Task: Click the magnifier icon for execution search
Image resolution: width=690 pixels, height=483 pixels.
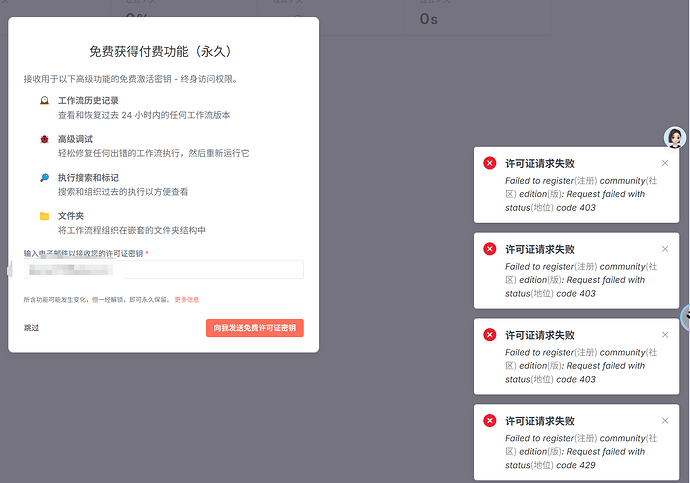Action: [x=44, y=178]
